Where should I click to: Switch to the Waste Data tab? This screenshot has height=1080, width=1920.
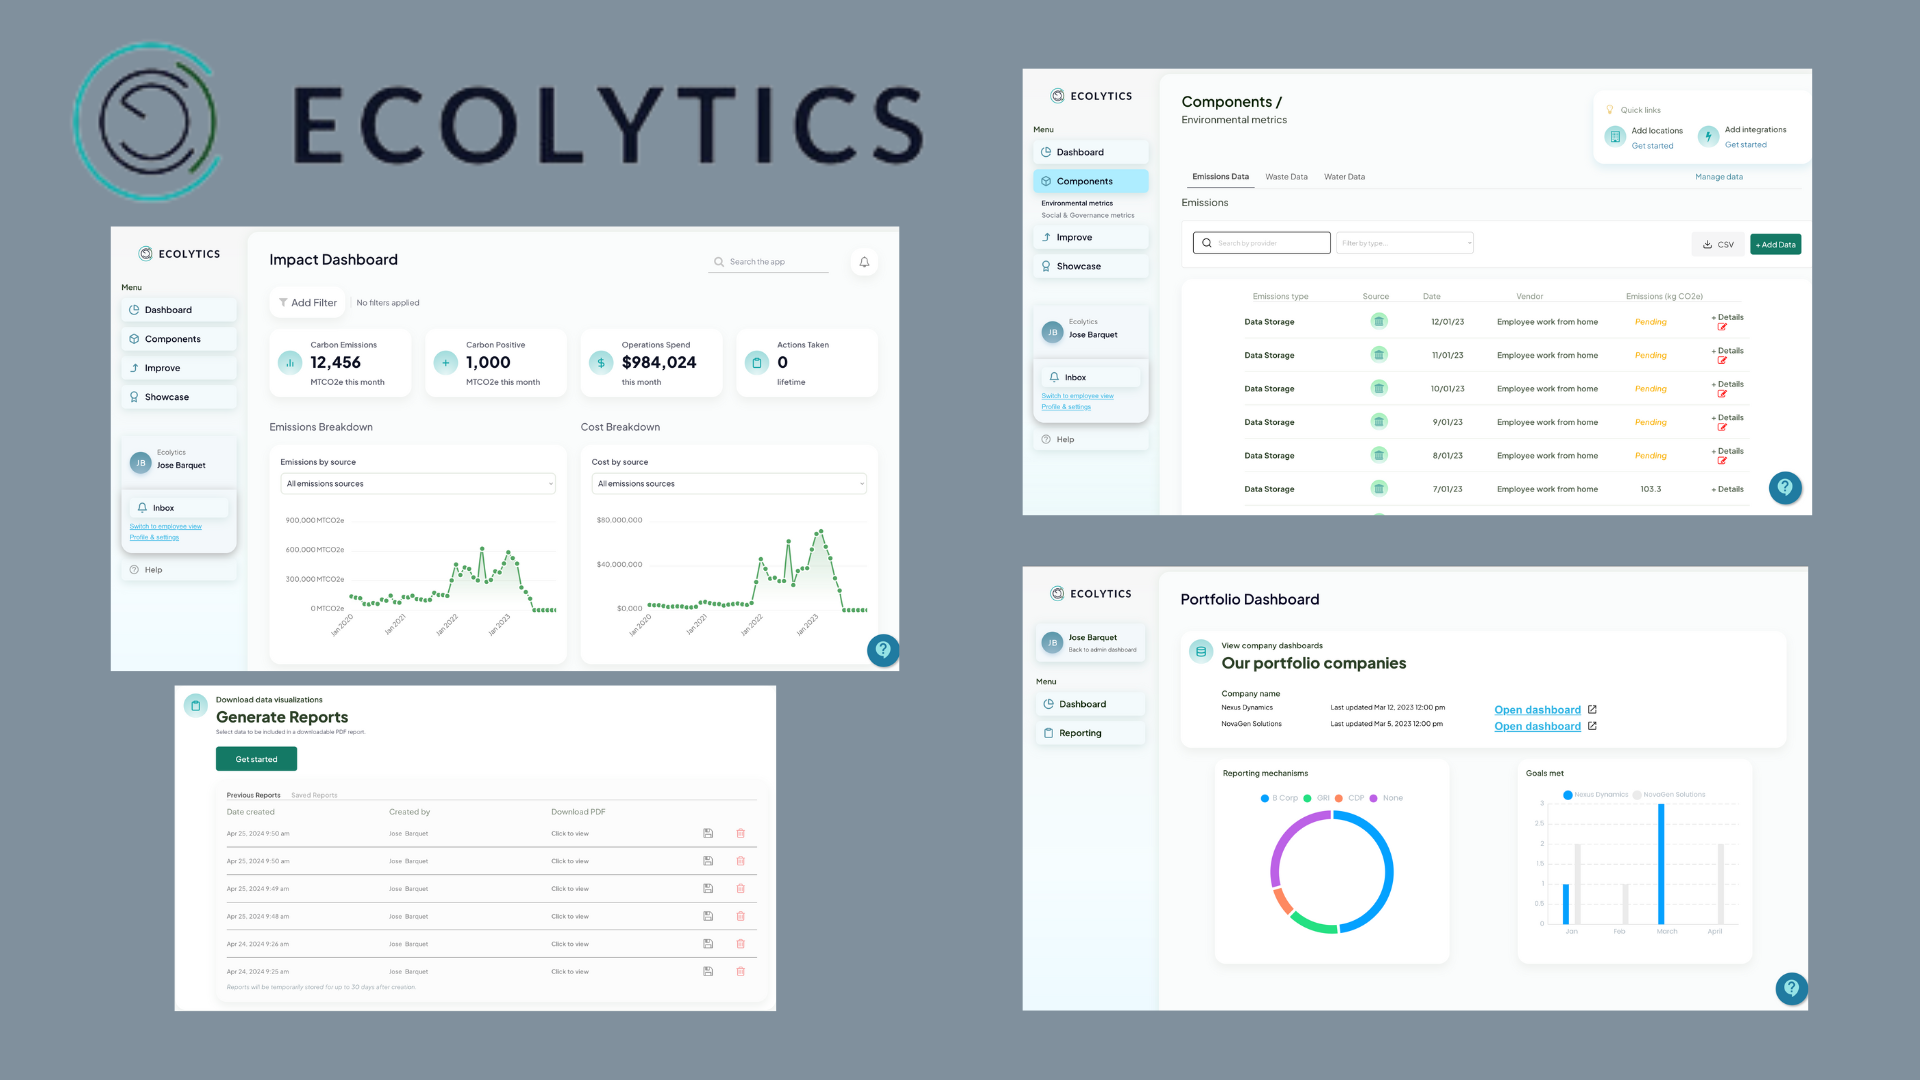point(1286,177)
